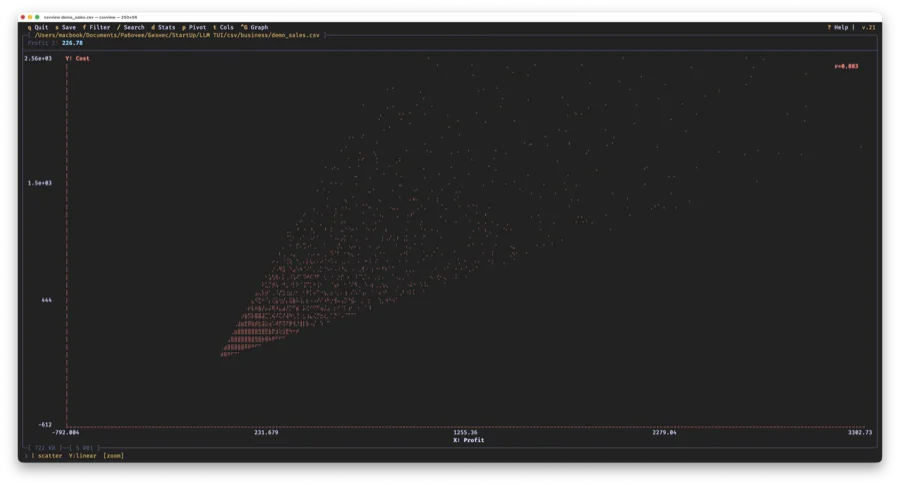Toggle the [zoom] mode in status bar

coord(114,455)
